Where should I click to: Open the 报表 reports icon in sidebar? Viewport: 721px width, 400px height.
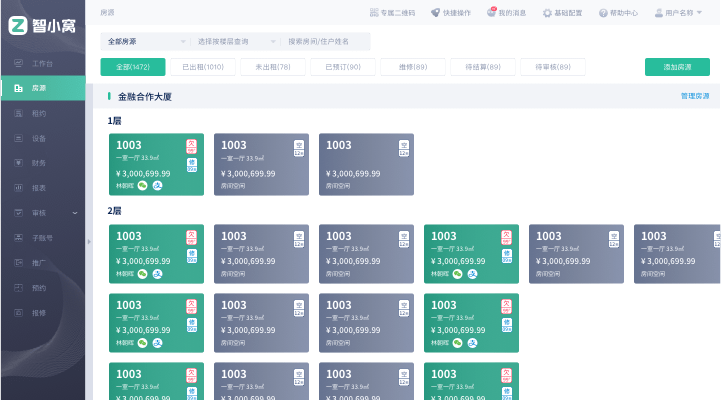click(x=18, y=188)
